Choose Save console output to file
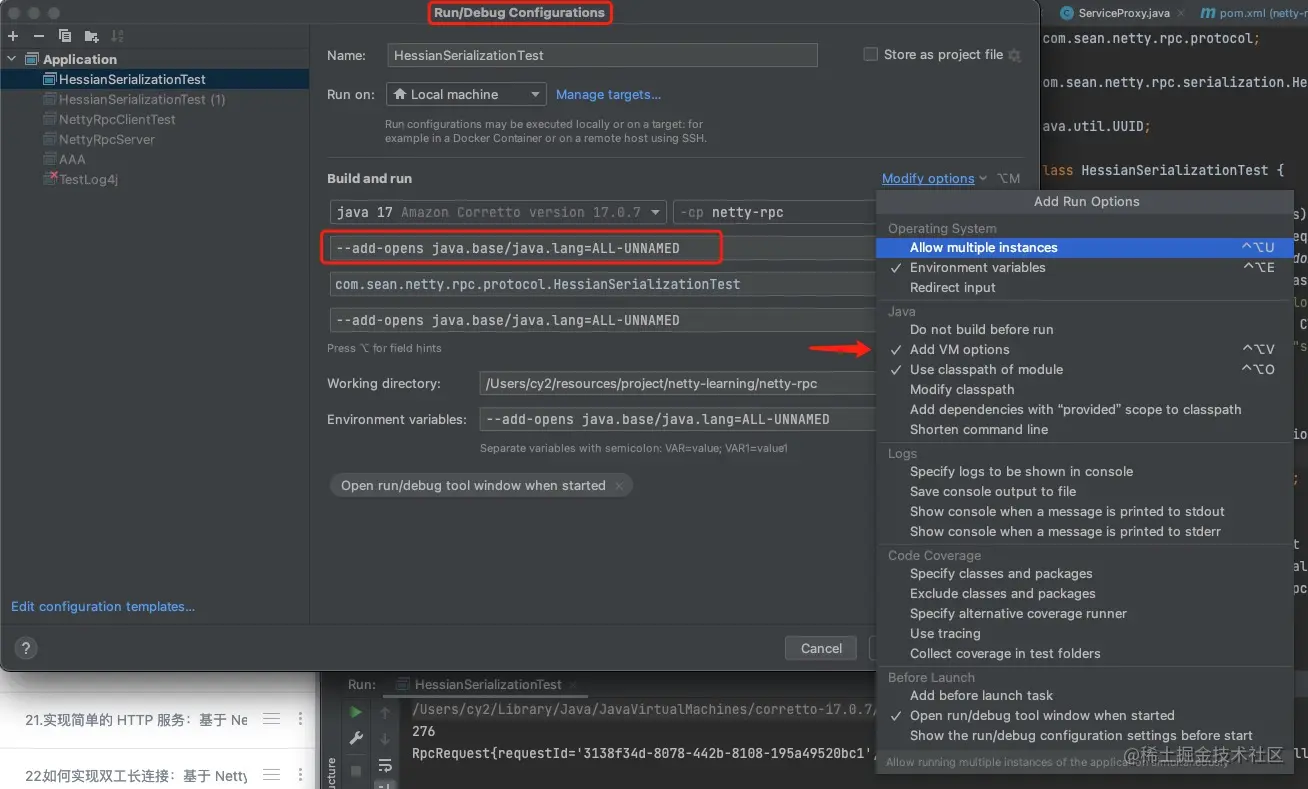The height and width of the screenshot is (789, 1308). tap(1084, 491)
